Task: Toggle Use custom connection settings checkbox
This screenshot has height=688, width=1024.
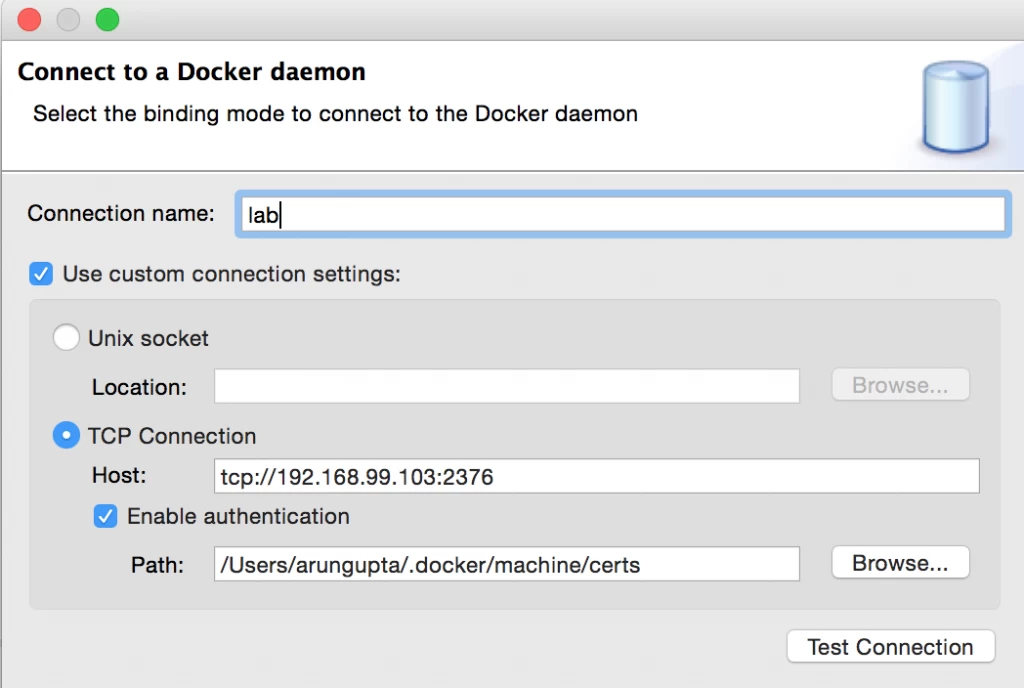Action: point(41,274)
